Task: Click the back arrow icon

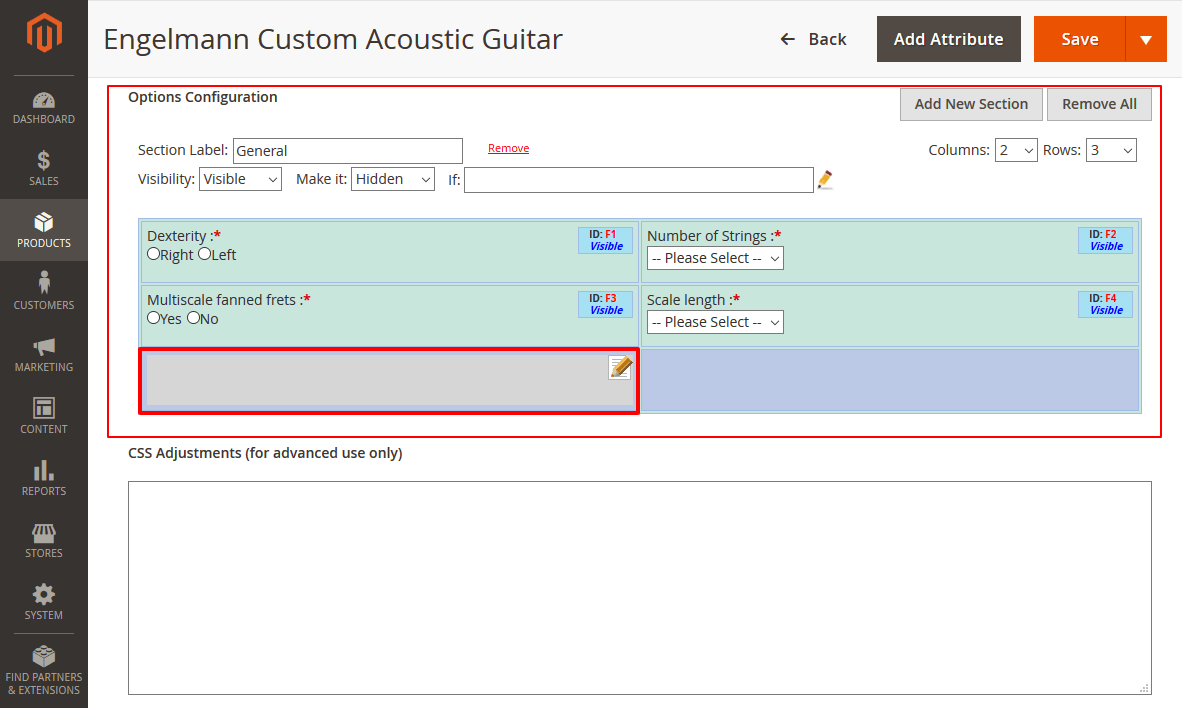Action: pyautogui.click(x=787, y=38)
